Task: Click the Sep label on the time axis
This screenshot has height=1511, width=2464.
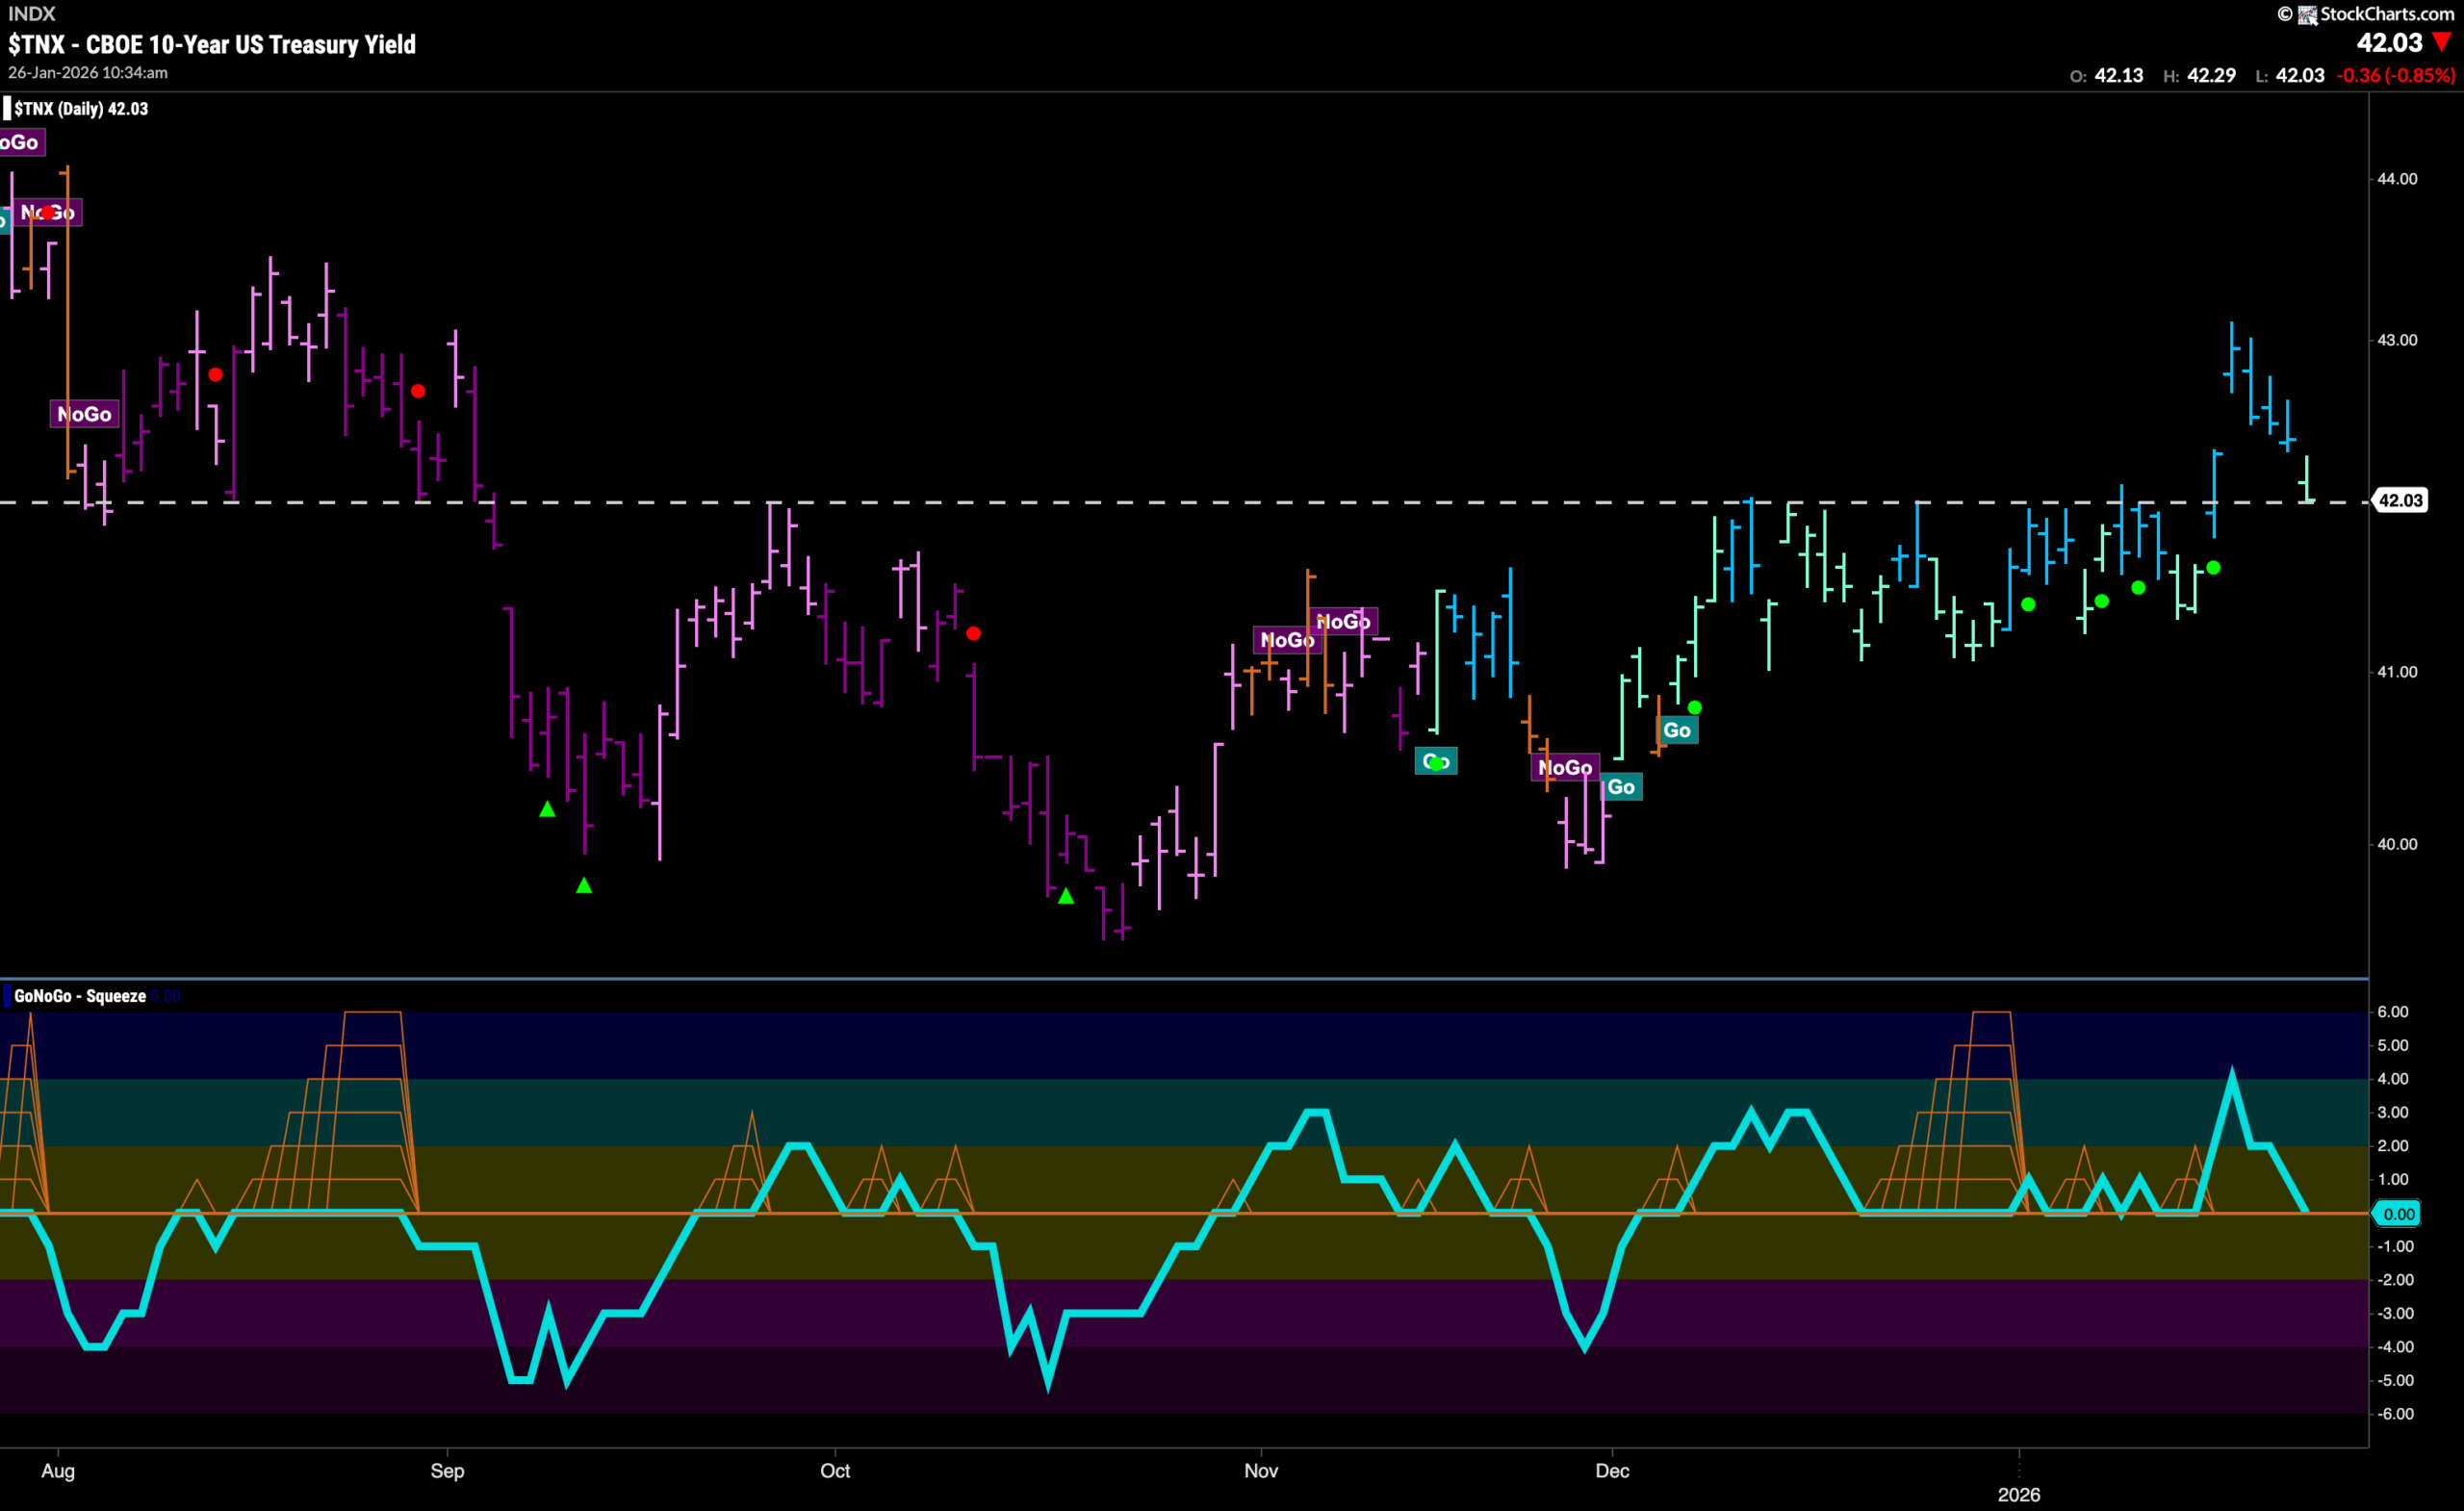Action: coord(447,1471)
